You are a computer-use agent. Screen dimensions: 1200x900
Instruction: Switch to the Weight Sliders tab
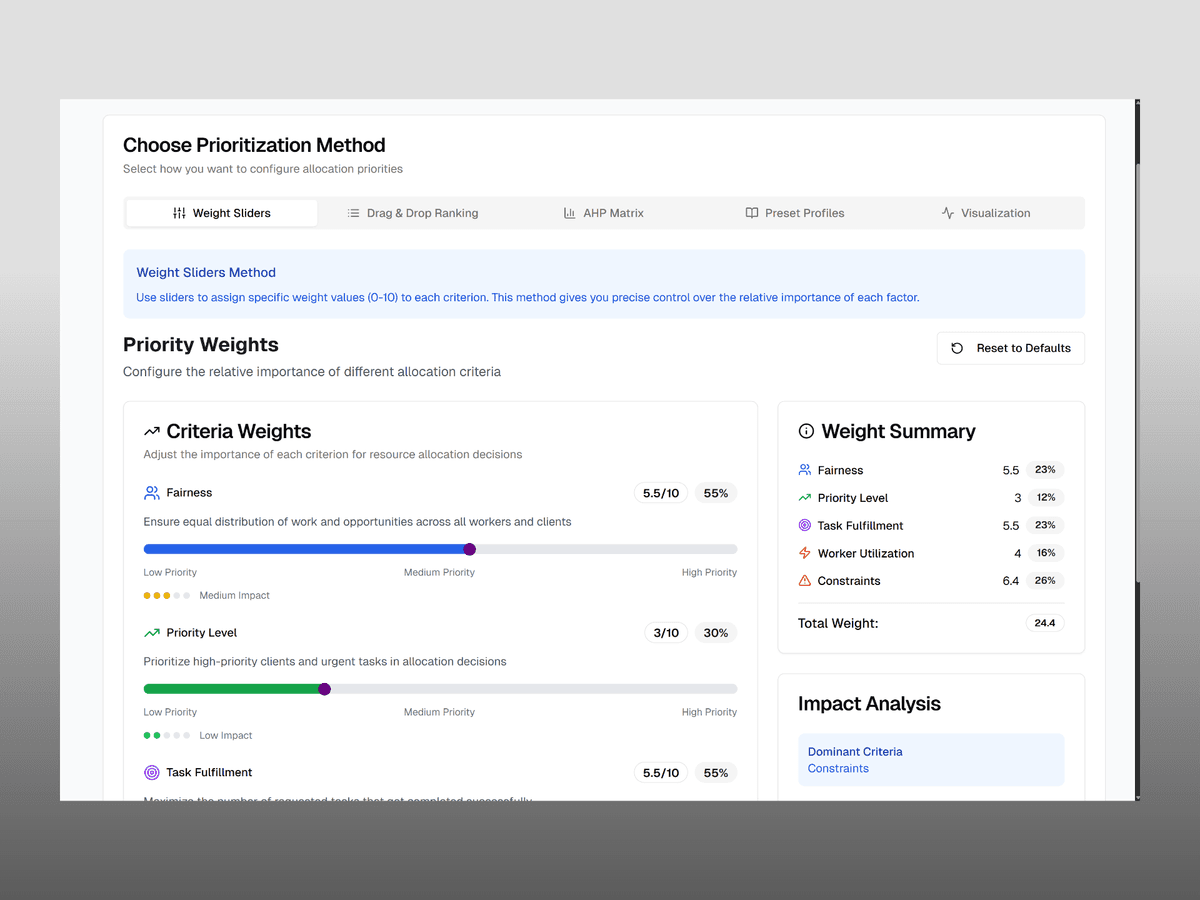point(221,213)
